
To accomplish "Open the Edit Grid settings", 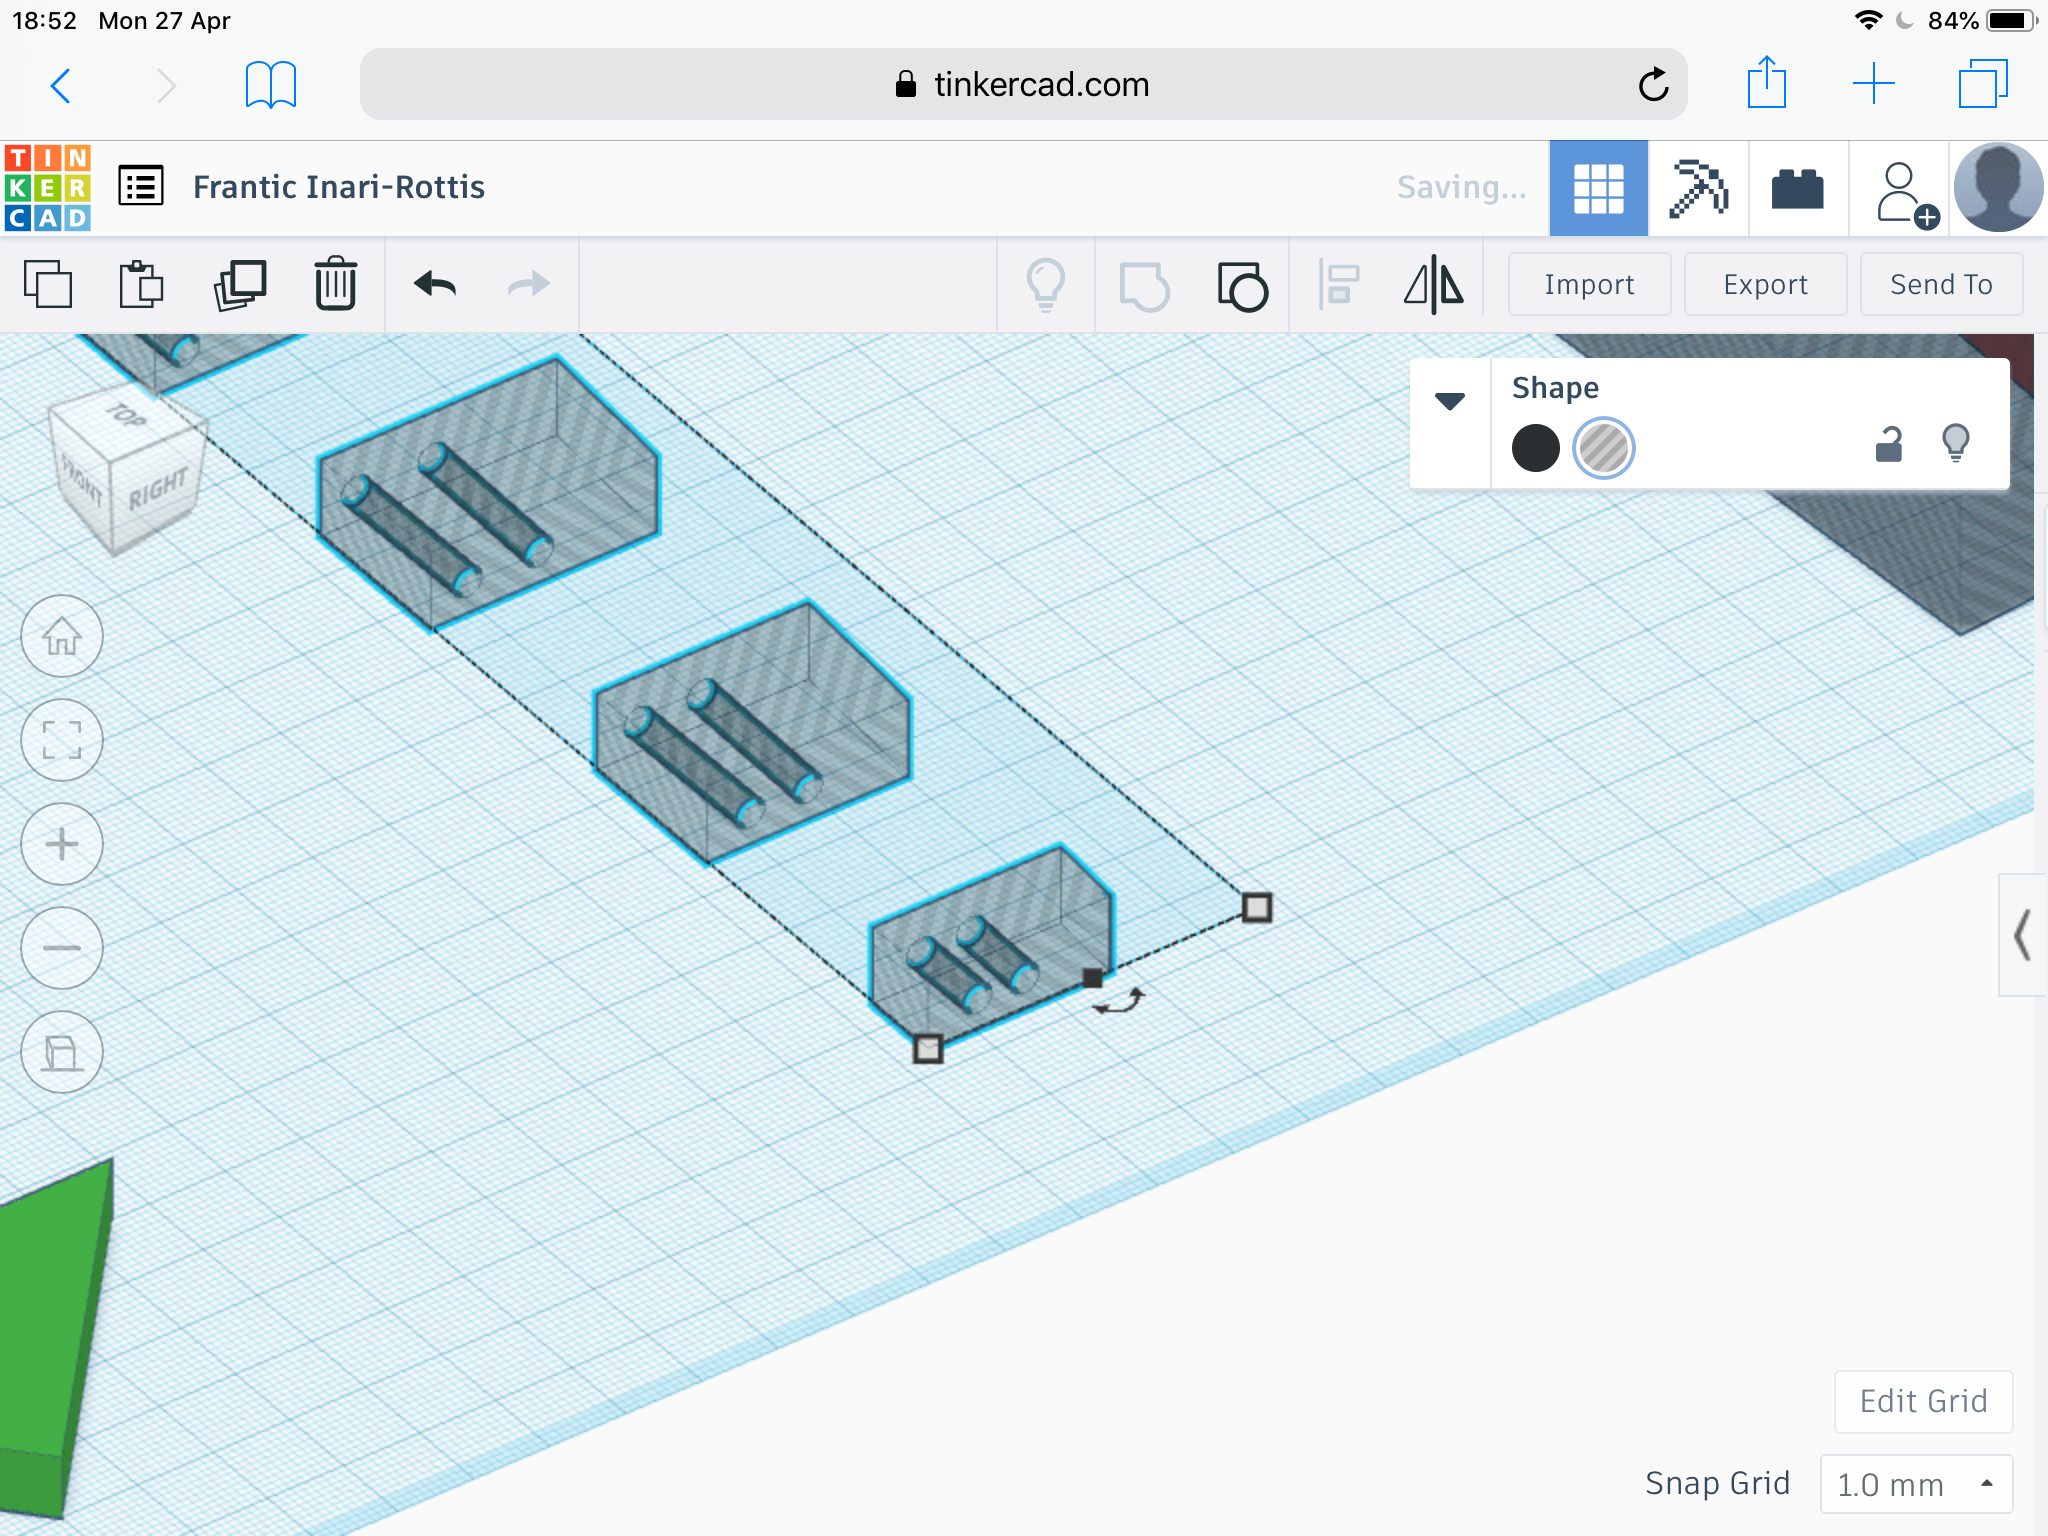I will [x=1923, y=1401].
